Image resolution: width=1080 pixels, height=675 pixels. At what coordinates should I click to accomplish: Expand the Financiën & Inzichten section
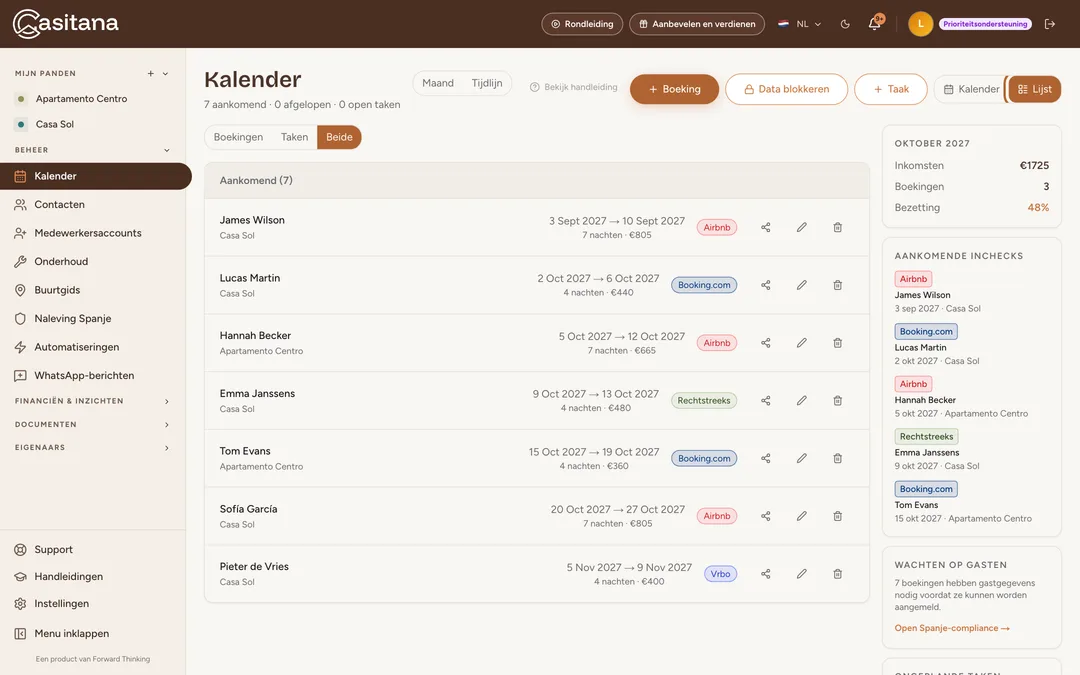click(92, 401)
